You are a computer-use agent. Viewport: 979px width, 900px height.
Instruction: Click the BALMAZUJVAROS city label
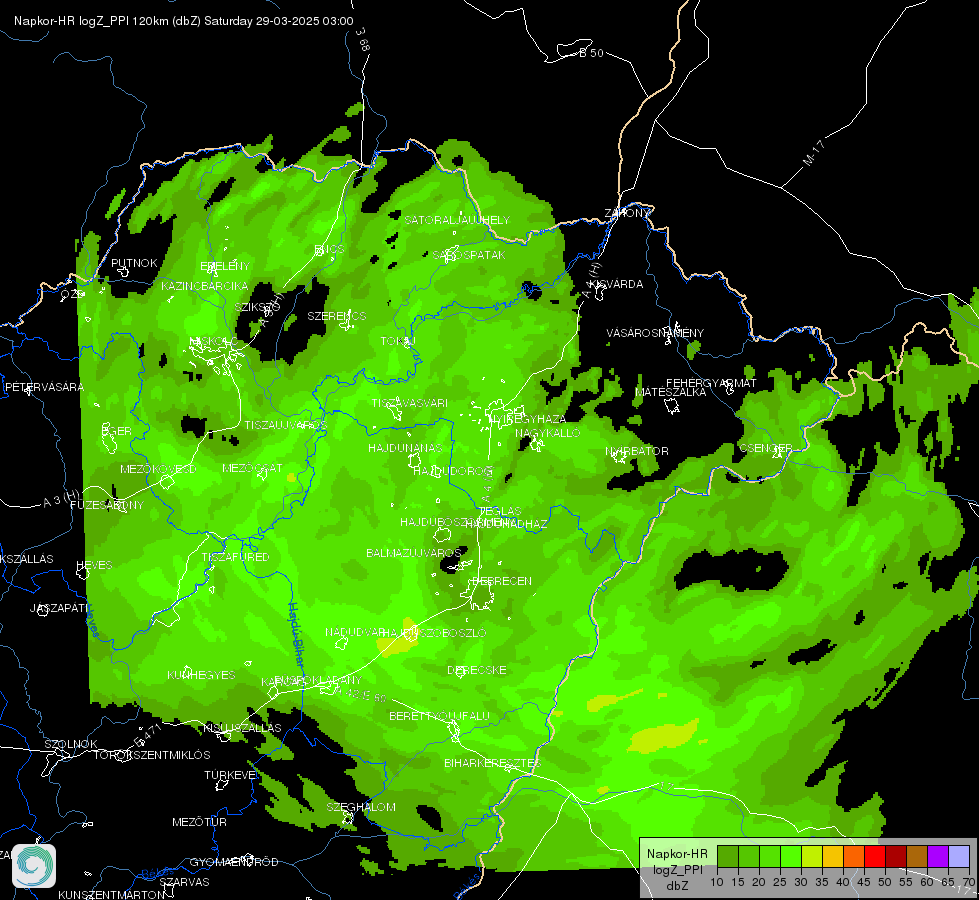click(x=414, y=553)
